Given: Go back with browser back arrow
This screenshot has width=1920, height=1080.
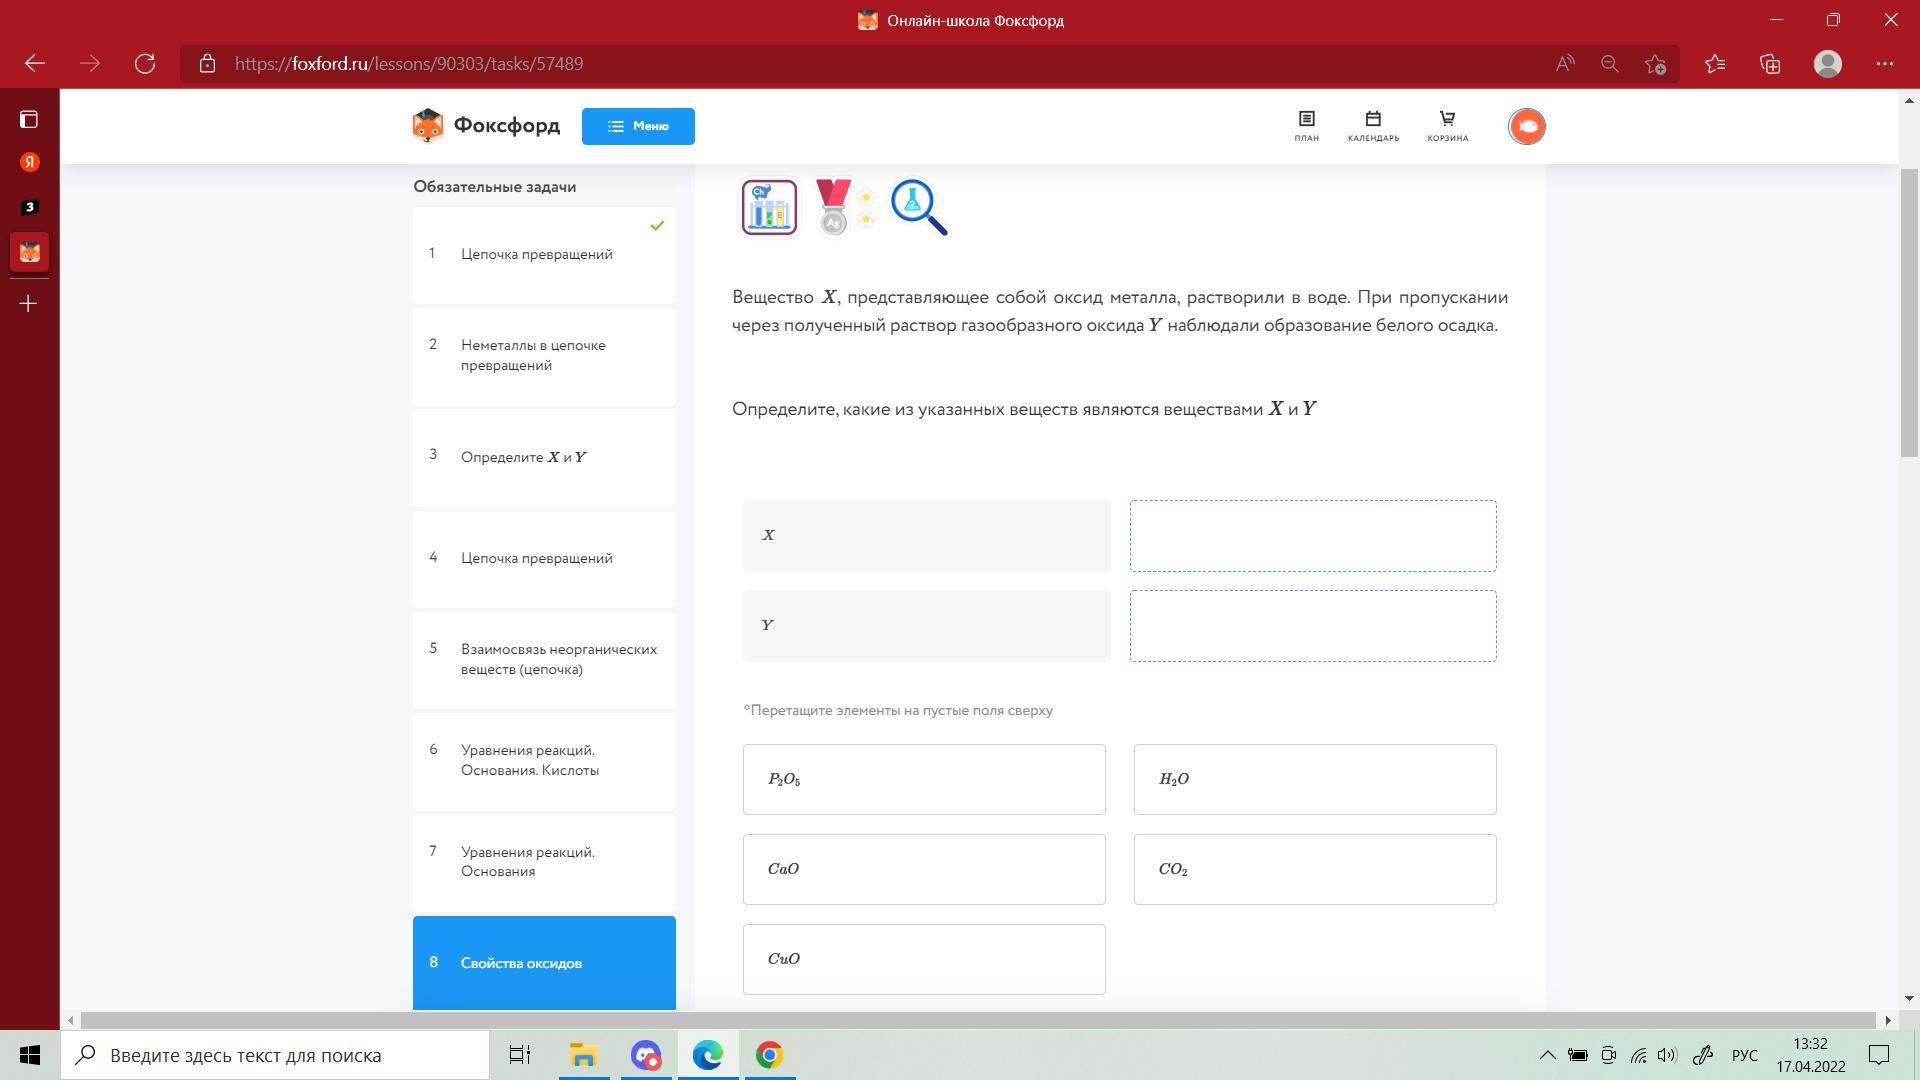Looking at the screenshot, I should (x=35, y=64).
